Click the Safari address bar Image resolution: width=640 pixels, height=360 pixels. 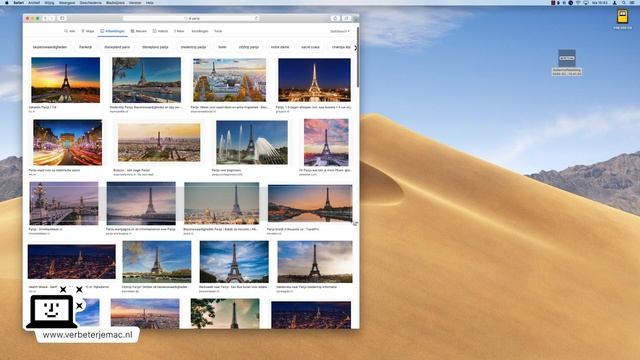coord(191,18)
